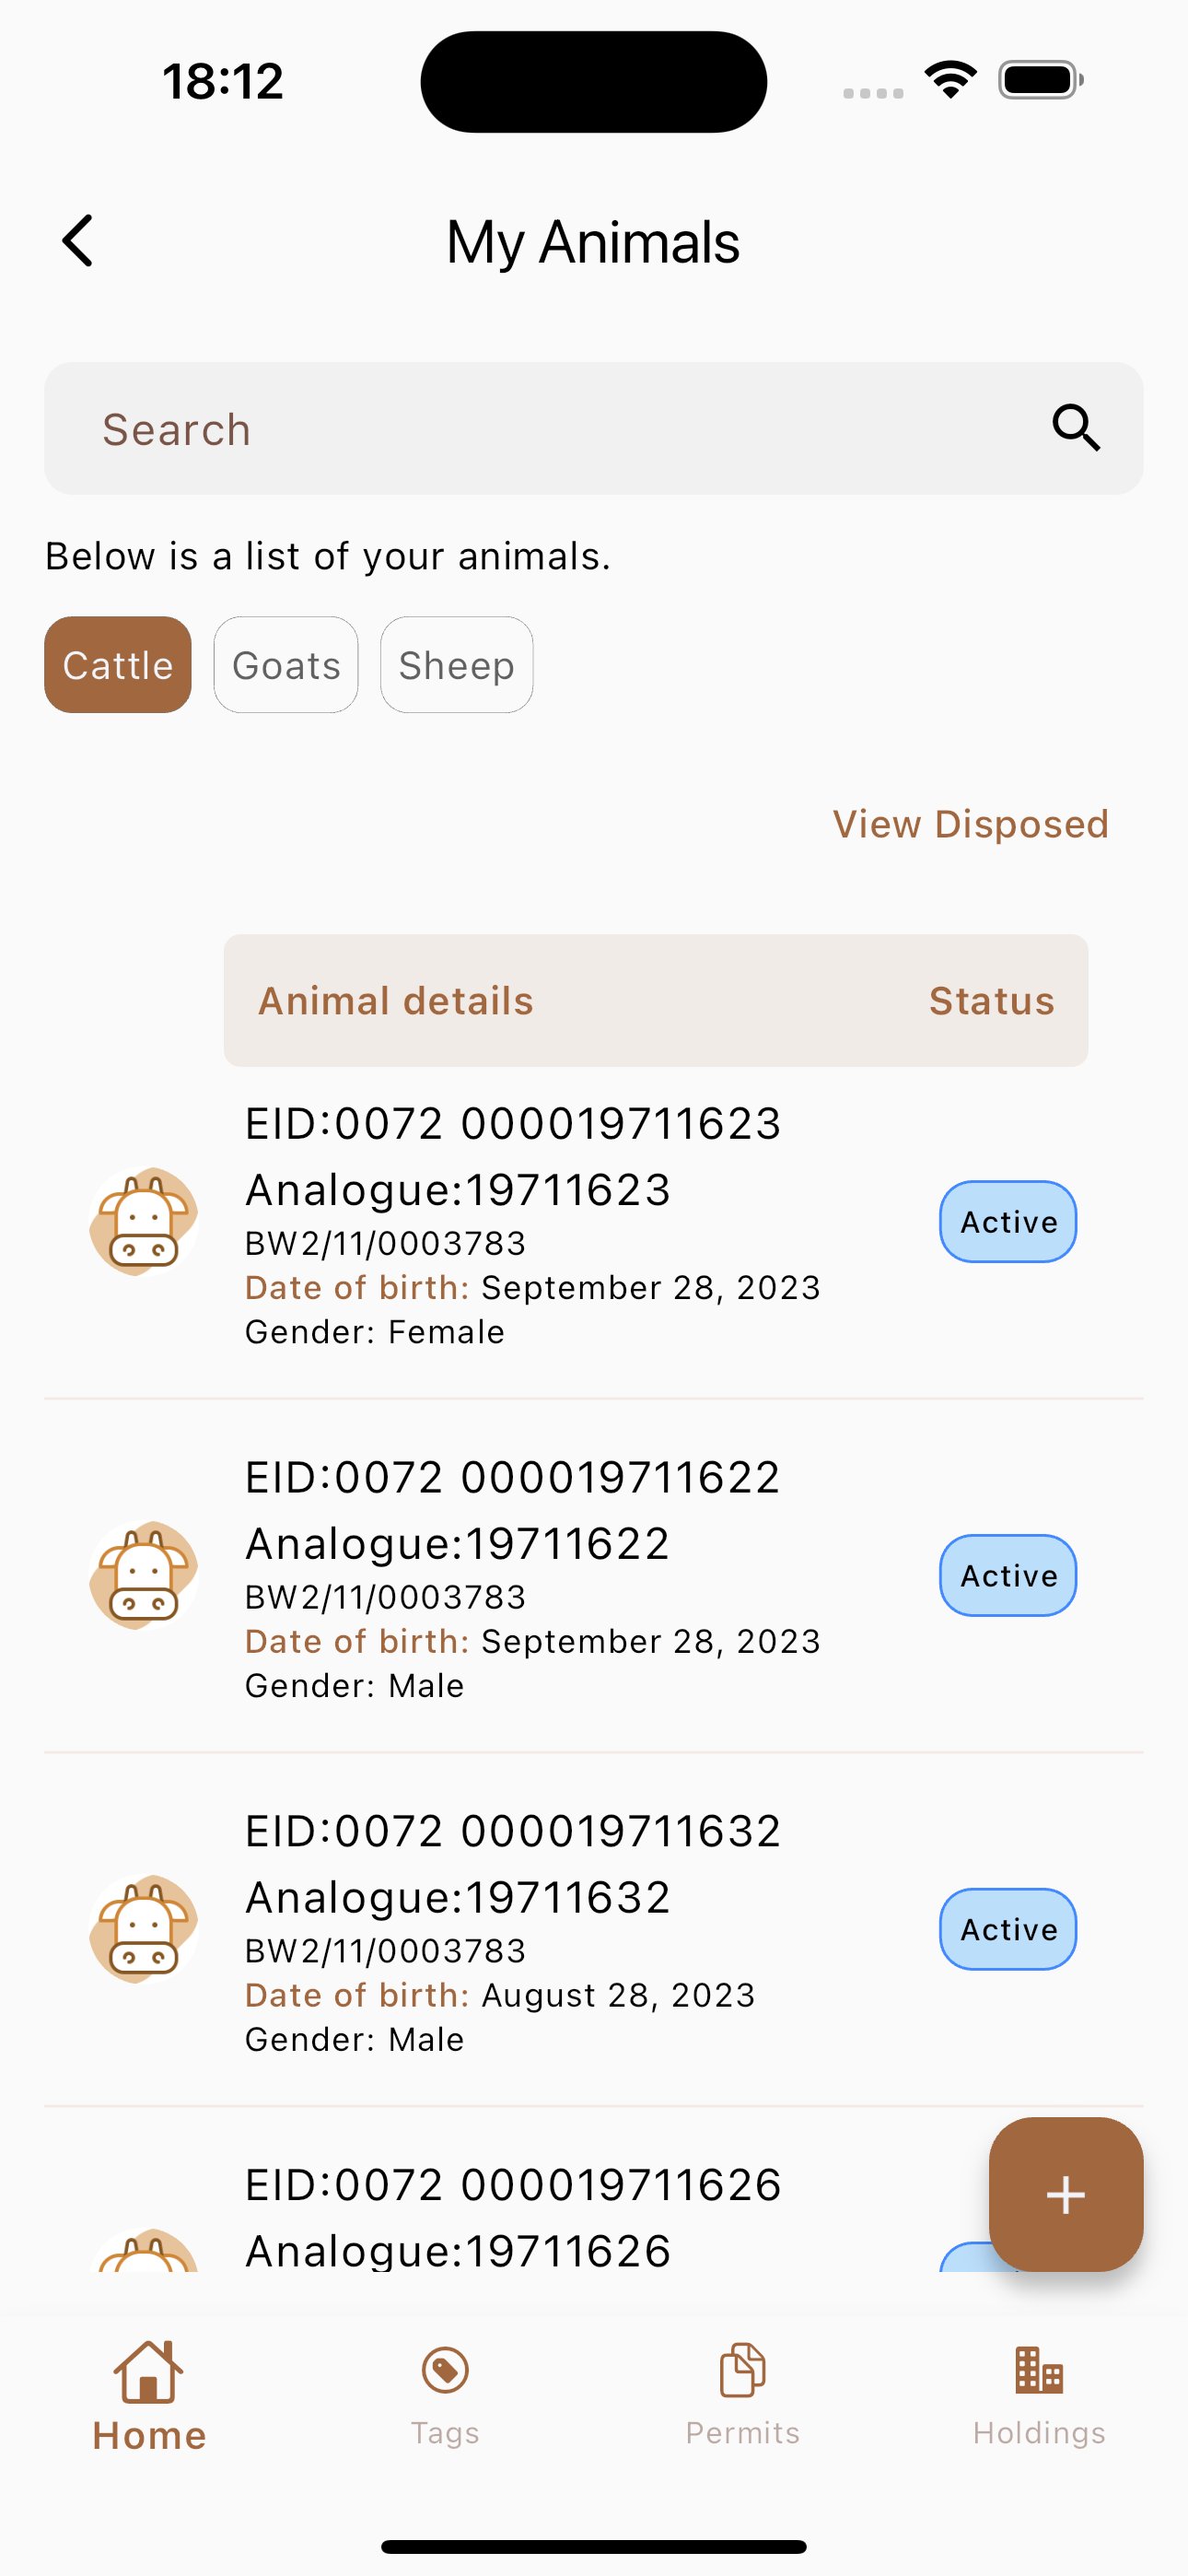
Task: Tap the plus add-animal button
Action: click(x=1065, y=2194)
